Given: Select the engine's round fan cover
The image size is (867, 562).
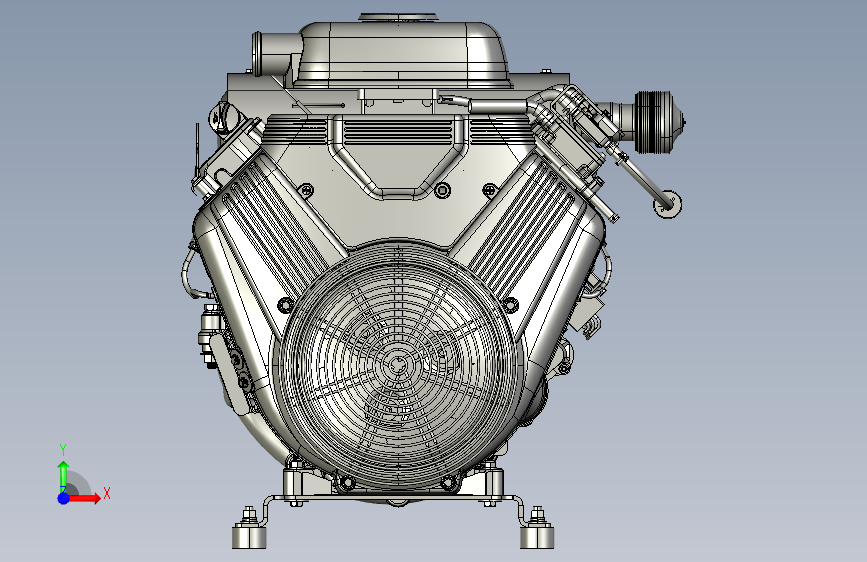Looking at the screenshot, I should (x=398, y=365).
